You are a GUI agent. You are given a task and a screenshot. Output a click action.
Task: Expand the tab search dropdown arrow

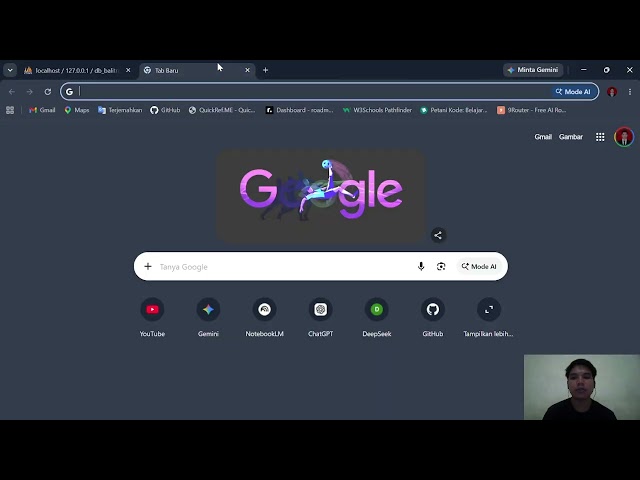[10, 70]
